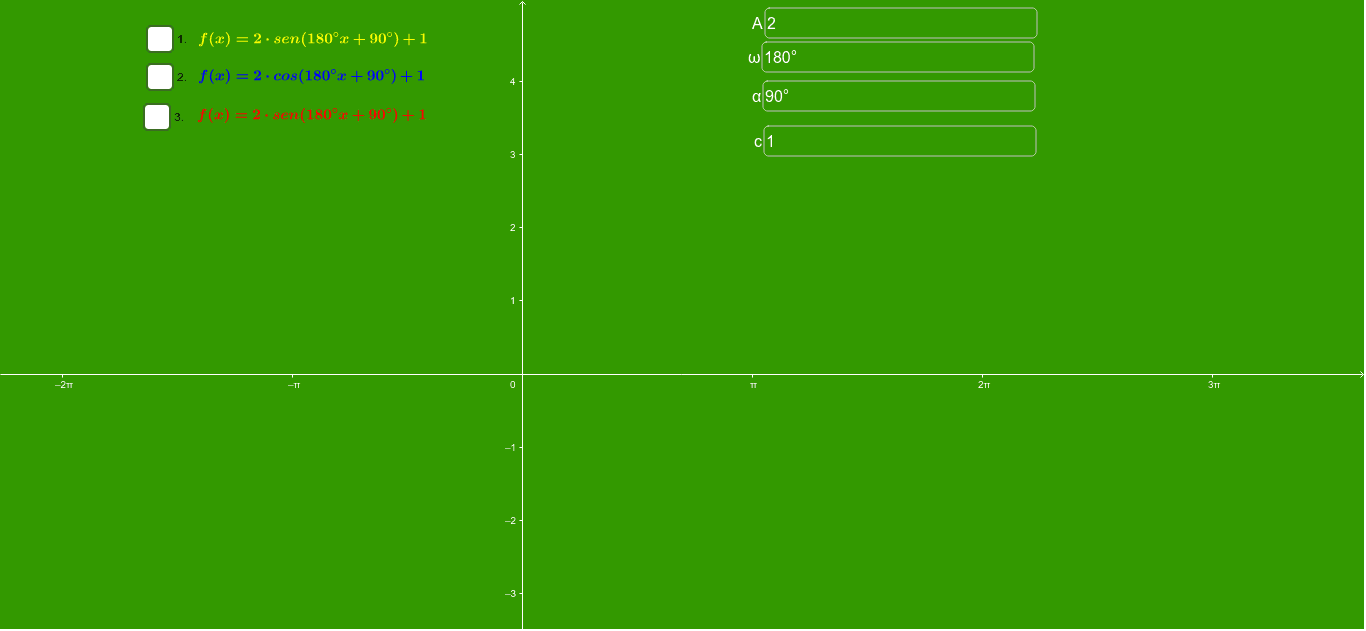The width and height of the screenshot is (1366, 631).
Task: Click the −3 label on the y-axis
Action: coord(510,594)
